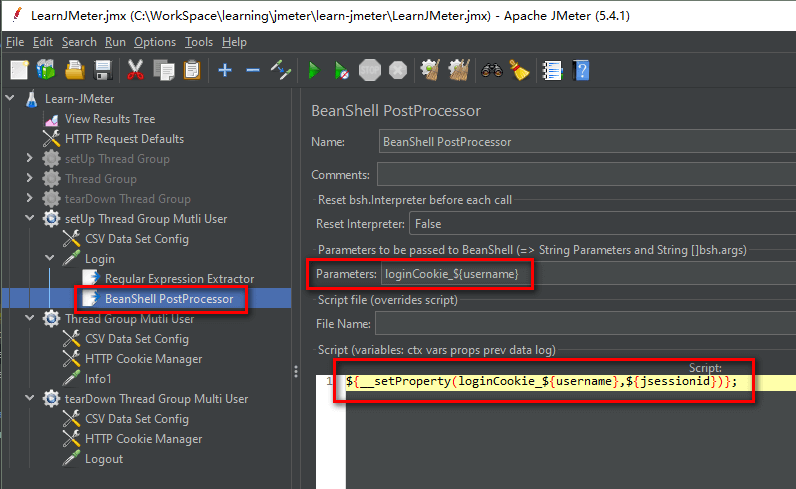Click the split-pane divider handle dots
796x489 pixels.
pos(295,372)
